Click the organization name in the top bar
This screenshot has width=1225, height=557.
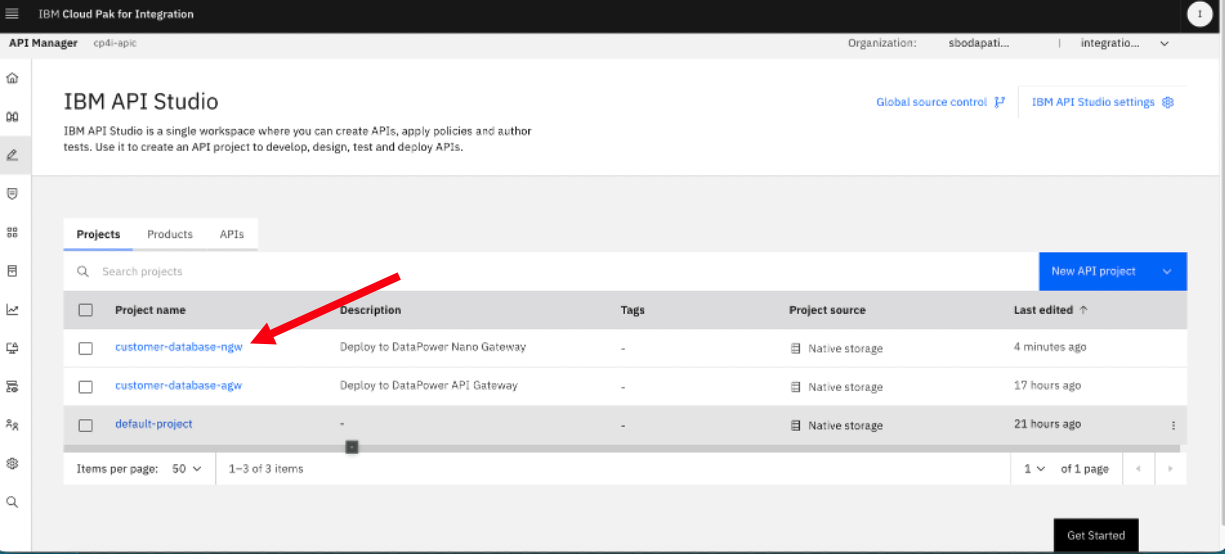point(979,43)
